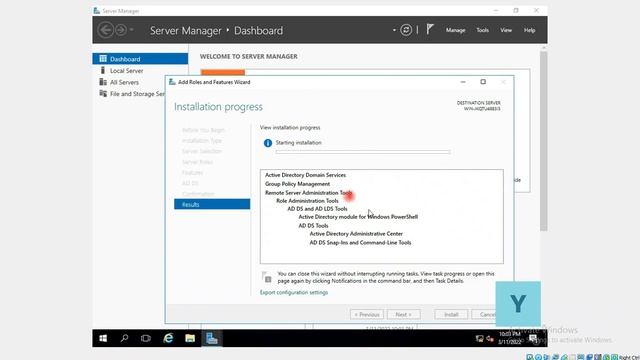Click the Server Manager back arrow
Viewport: 640px width, 360px height.
tap(106, 30)
